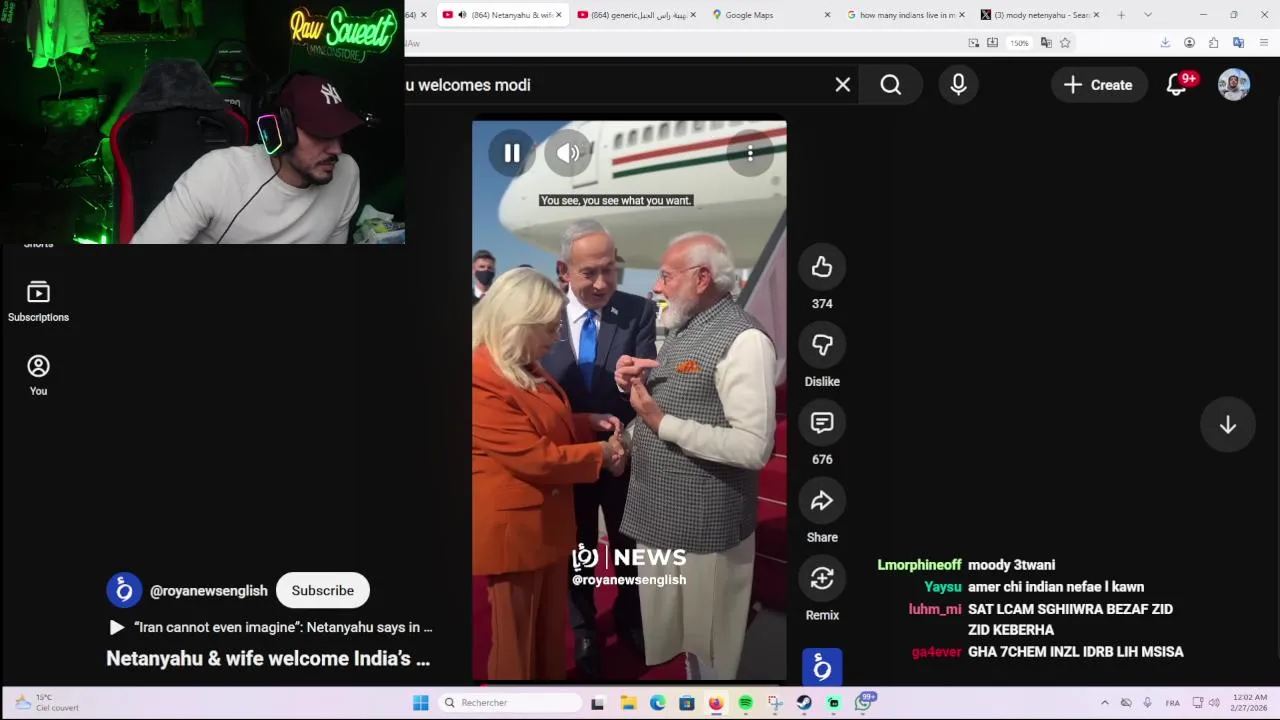Expand the list-all-tabs chevron
This screenshot has width=1280, height=720.
[x=1148, y=15]
